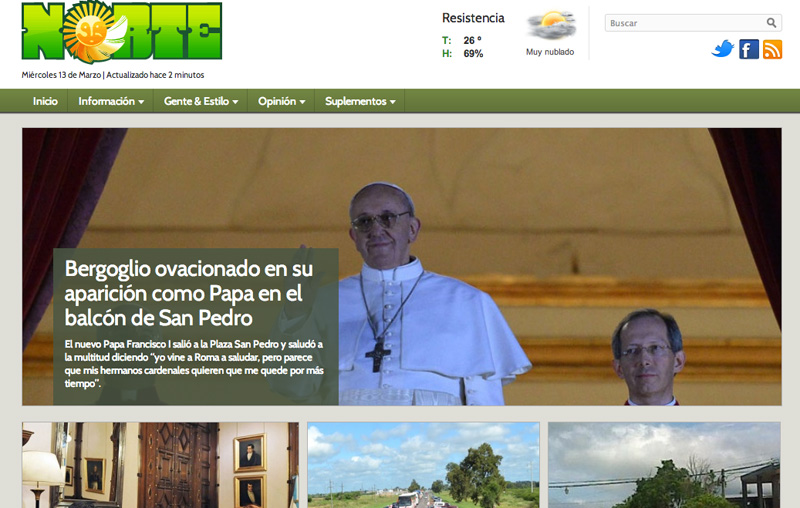Subscribe via the orange RSS icon
The width and height of the screenshot is (800, 508).
tap(772, 49)
